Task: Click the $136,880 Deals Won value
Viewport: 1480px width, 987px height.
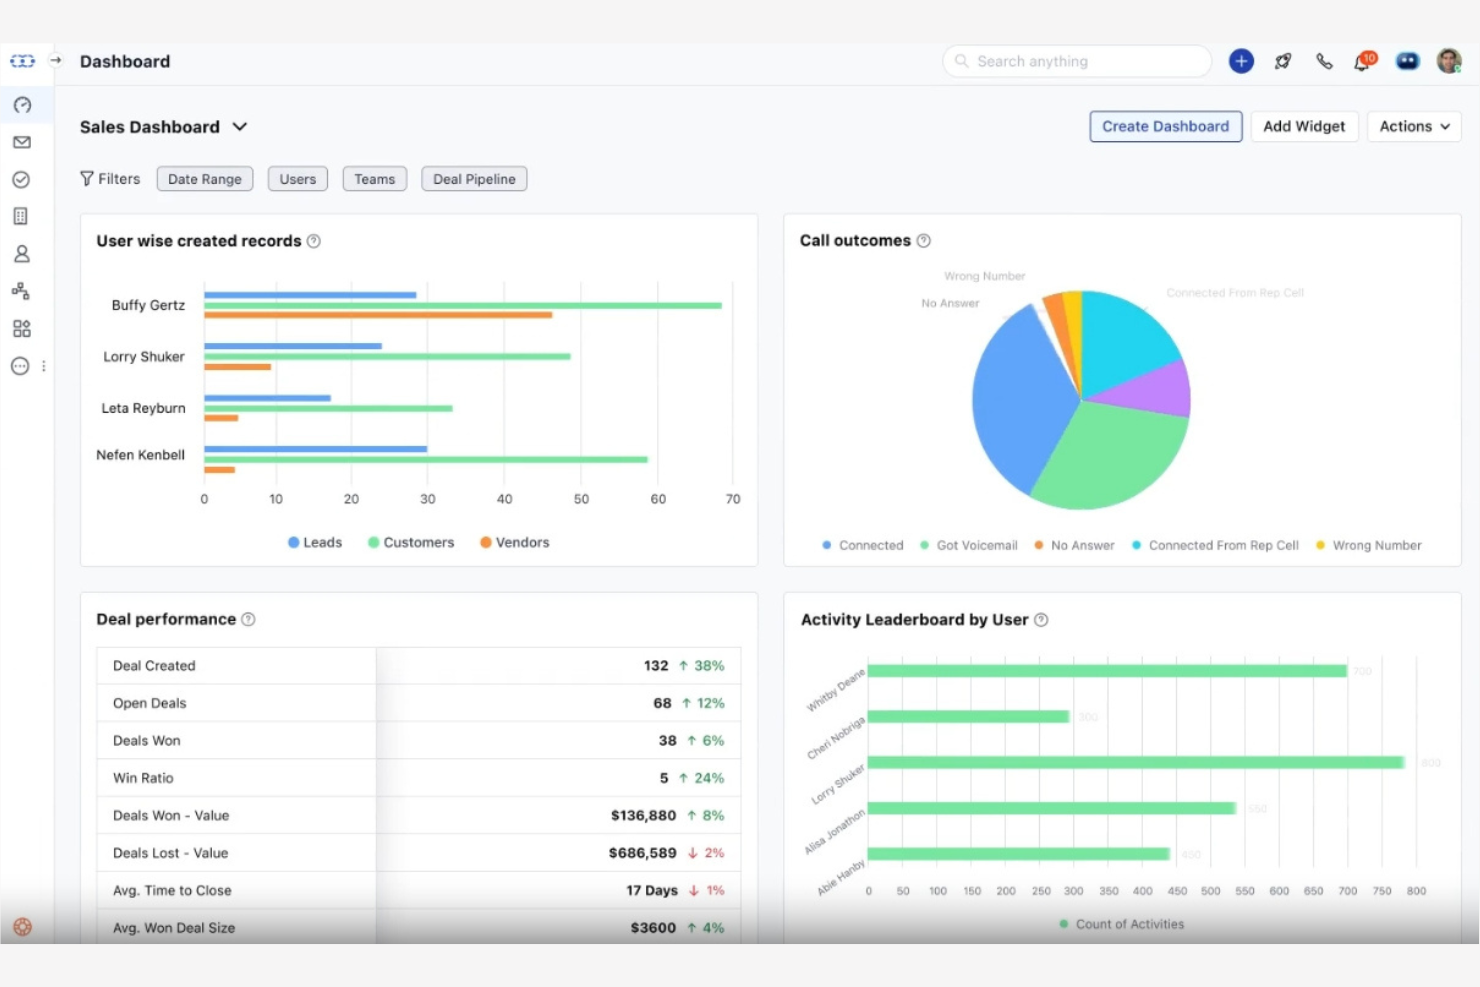Action: click(x=643, y=816)
